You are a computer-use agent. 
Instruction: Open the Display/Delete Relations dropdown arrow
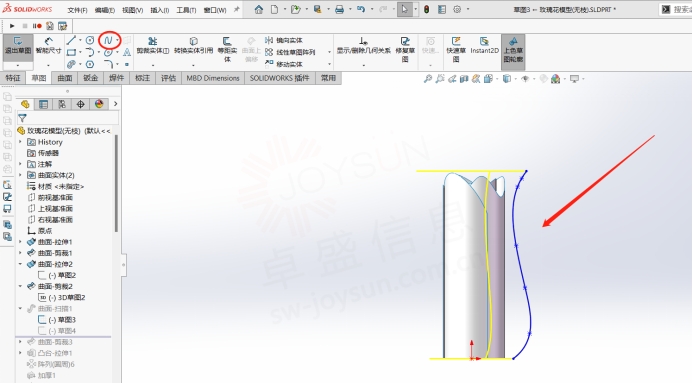(x=363, y=65)
